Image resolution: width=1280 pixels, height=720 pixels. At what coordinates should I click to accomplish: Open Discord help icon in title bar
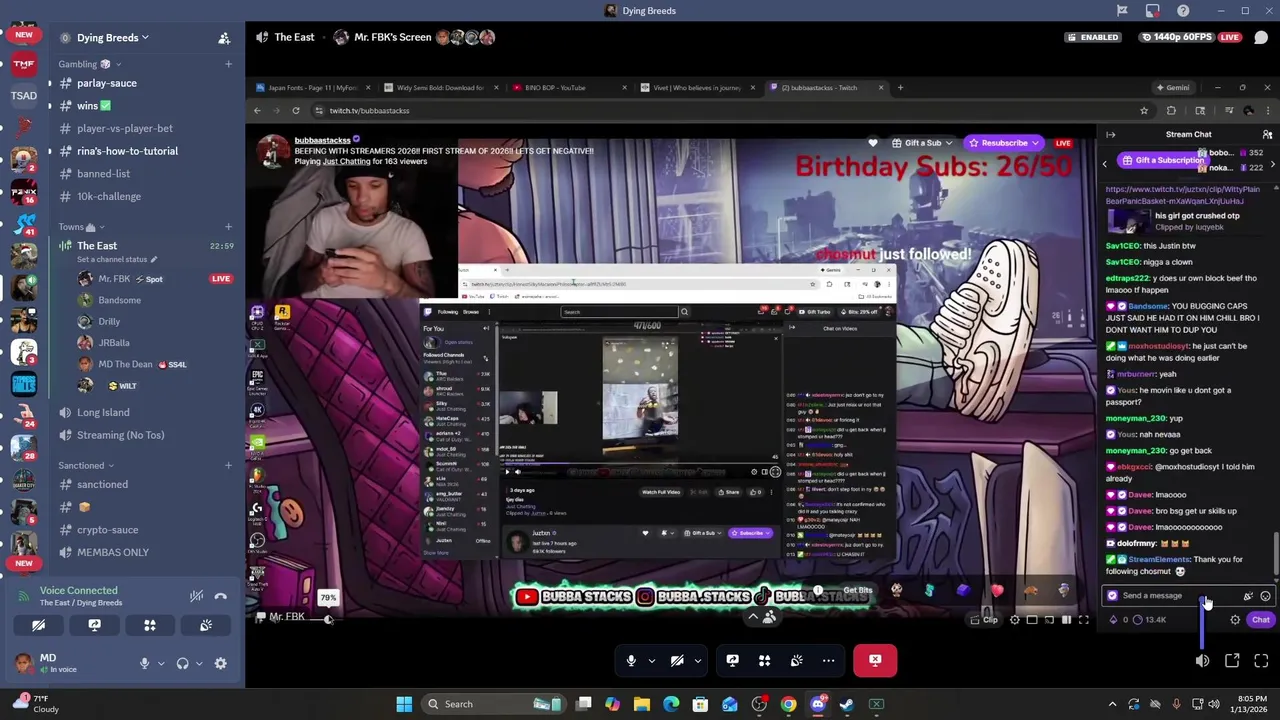tap(1183, 11)
